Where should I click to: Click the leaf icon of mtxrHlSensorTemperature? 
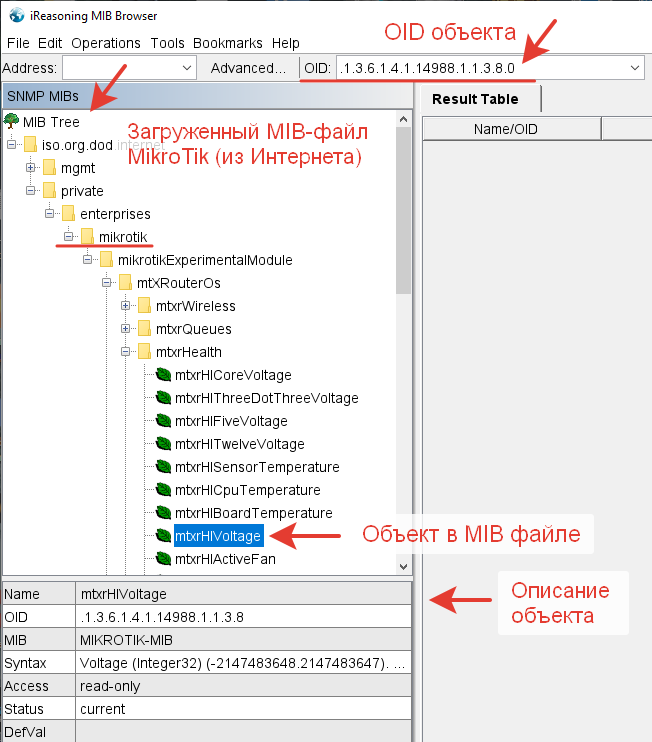click(x=163, y=467)
